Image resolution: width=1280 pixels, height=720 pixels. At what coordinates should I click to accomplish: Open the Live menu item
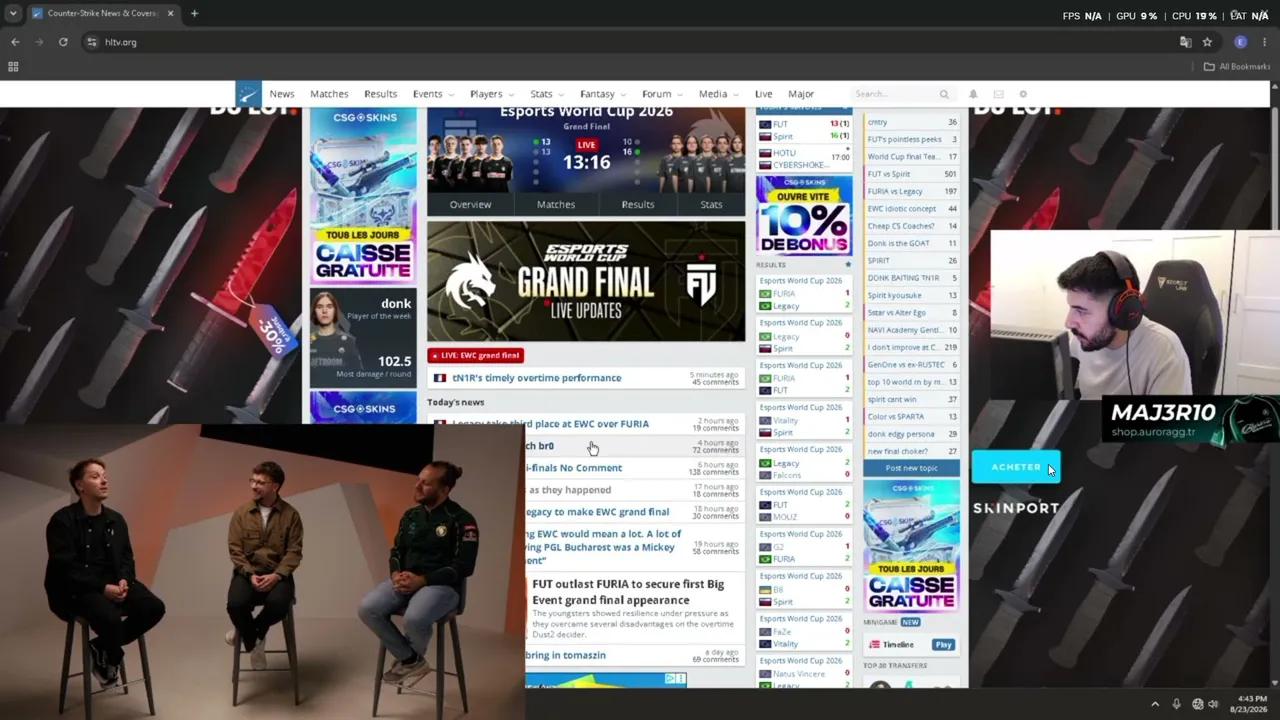point(764,94)
